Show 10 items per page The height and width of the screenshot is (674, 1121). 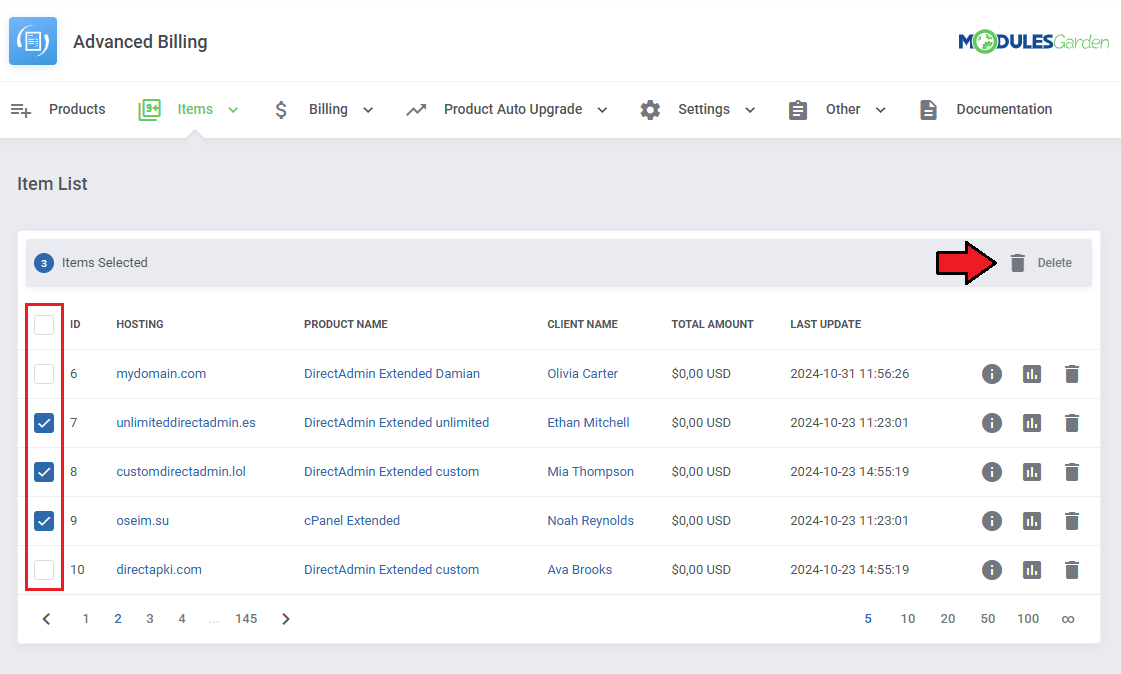click(x=908, y=619)
